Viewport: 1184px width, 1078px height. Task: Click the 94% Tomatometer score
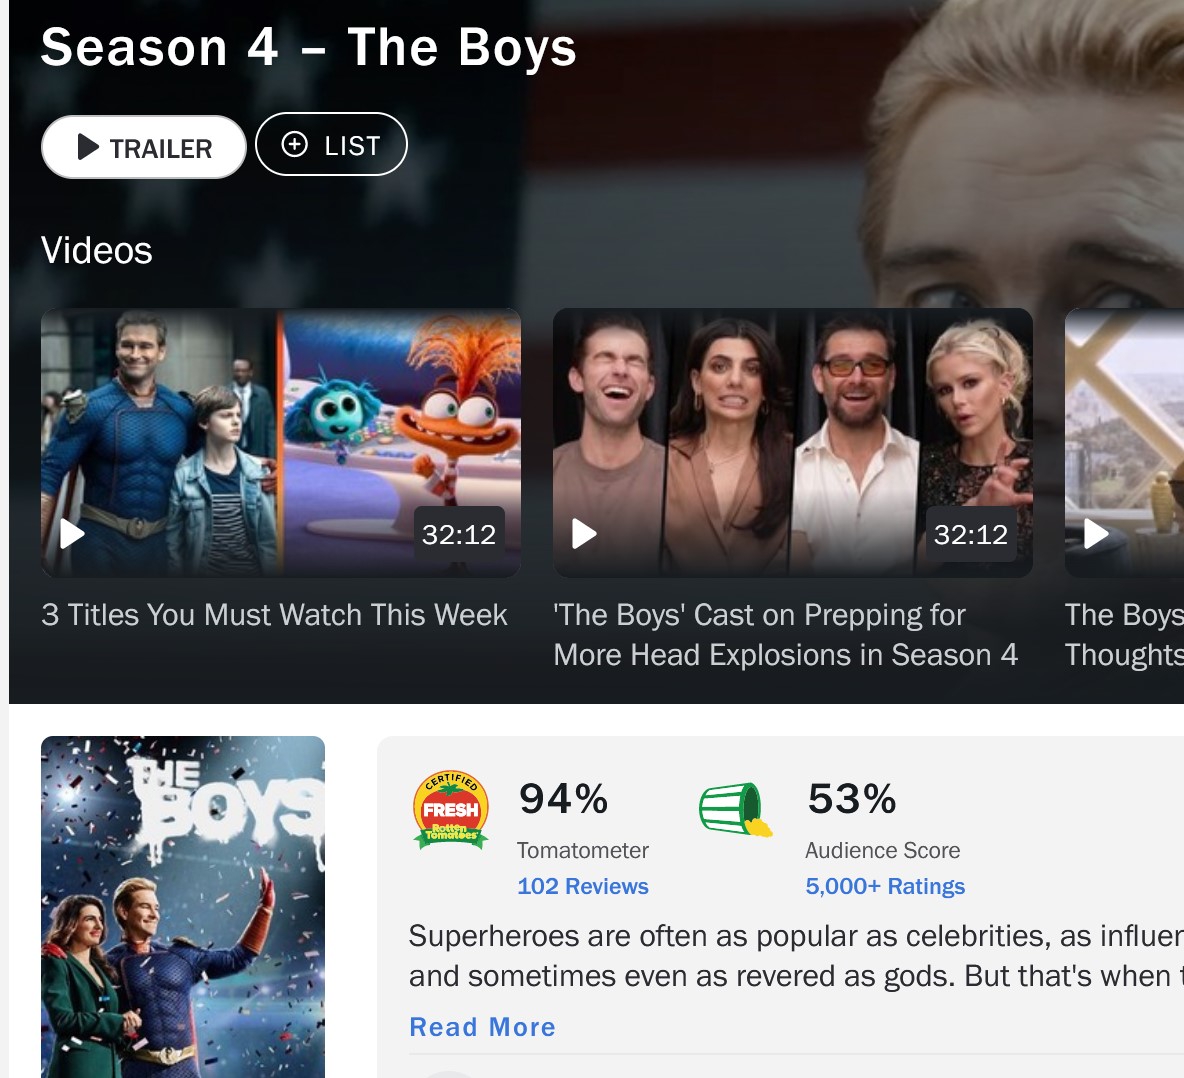(563, 799)
